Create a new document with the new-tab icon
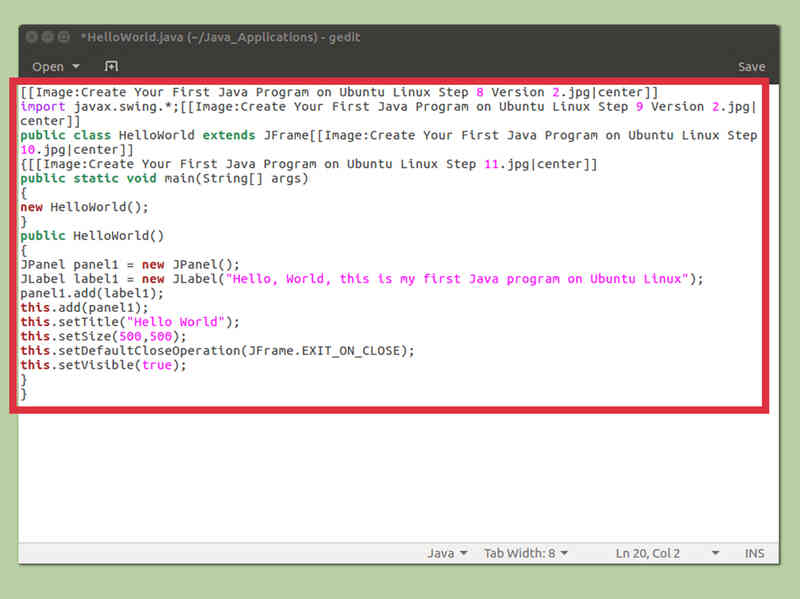 [110, 65]
